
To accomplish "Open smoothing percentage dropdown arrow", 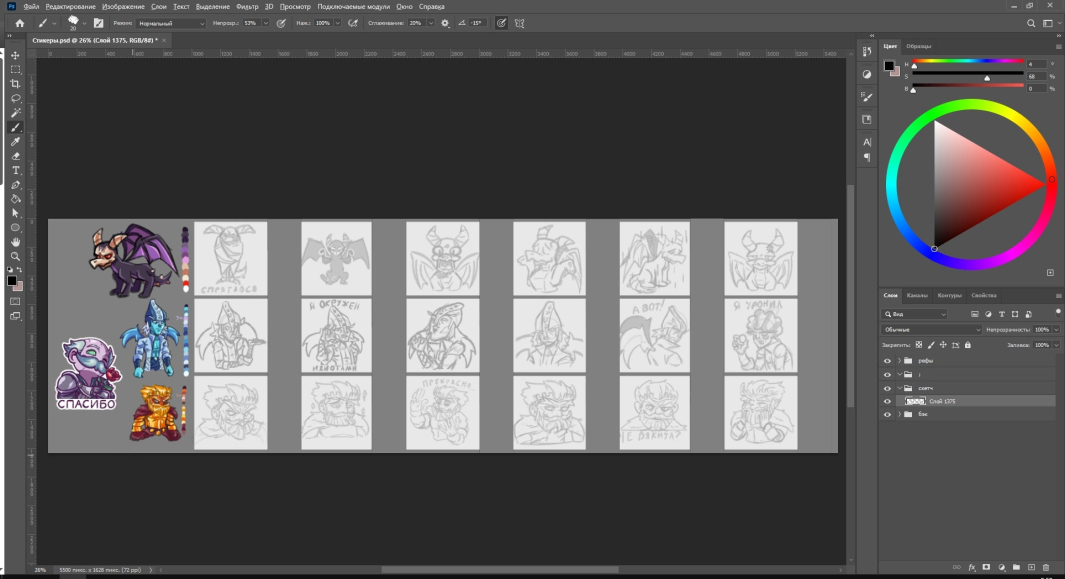I will point(431,23).
